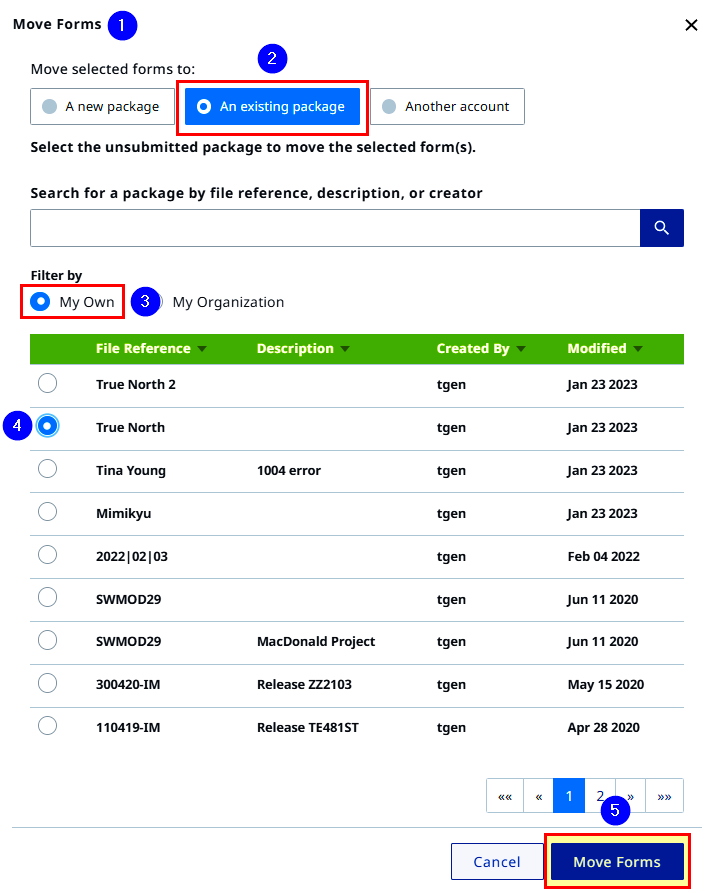Click the 'May 15 2020' modified date
The width and height of the screenshot is (713, 893).
point(606,685)
